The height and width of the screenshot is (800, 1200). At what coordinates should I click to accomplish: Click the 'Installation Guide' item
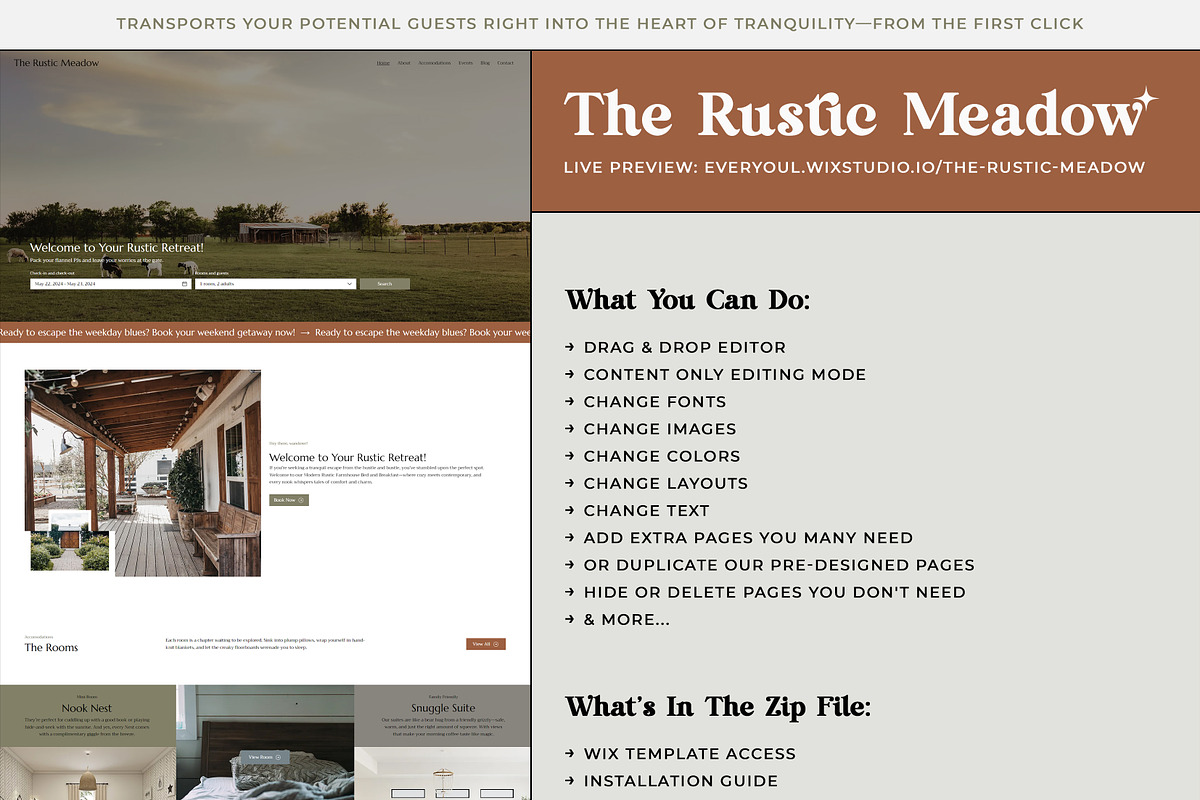681,780
